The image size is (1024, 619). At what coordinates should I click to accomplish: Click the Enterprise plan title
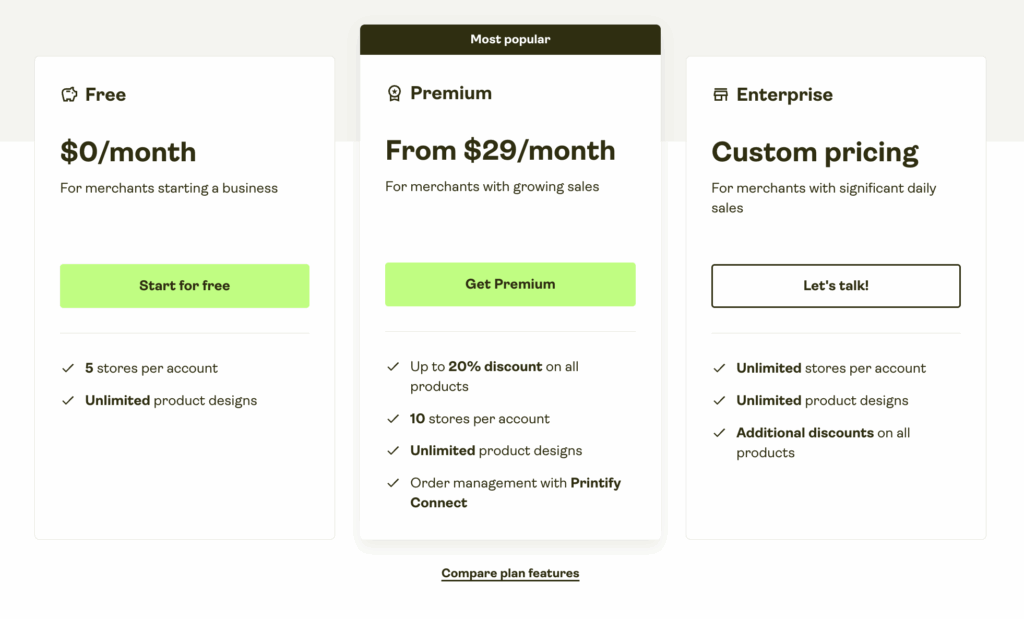(784, 95)
